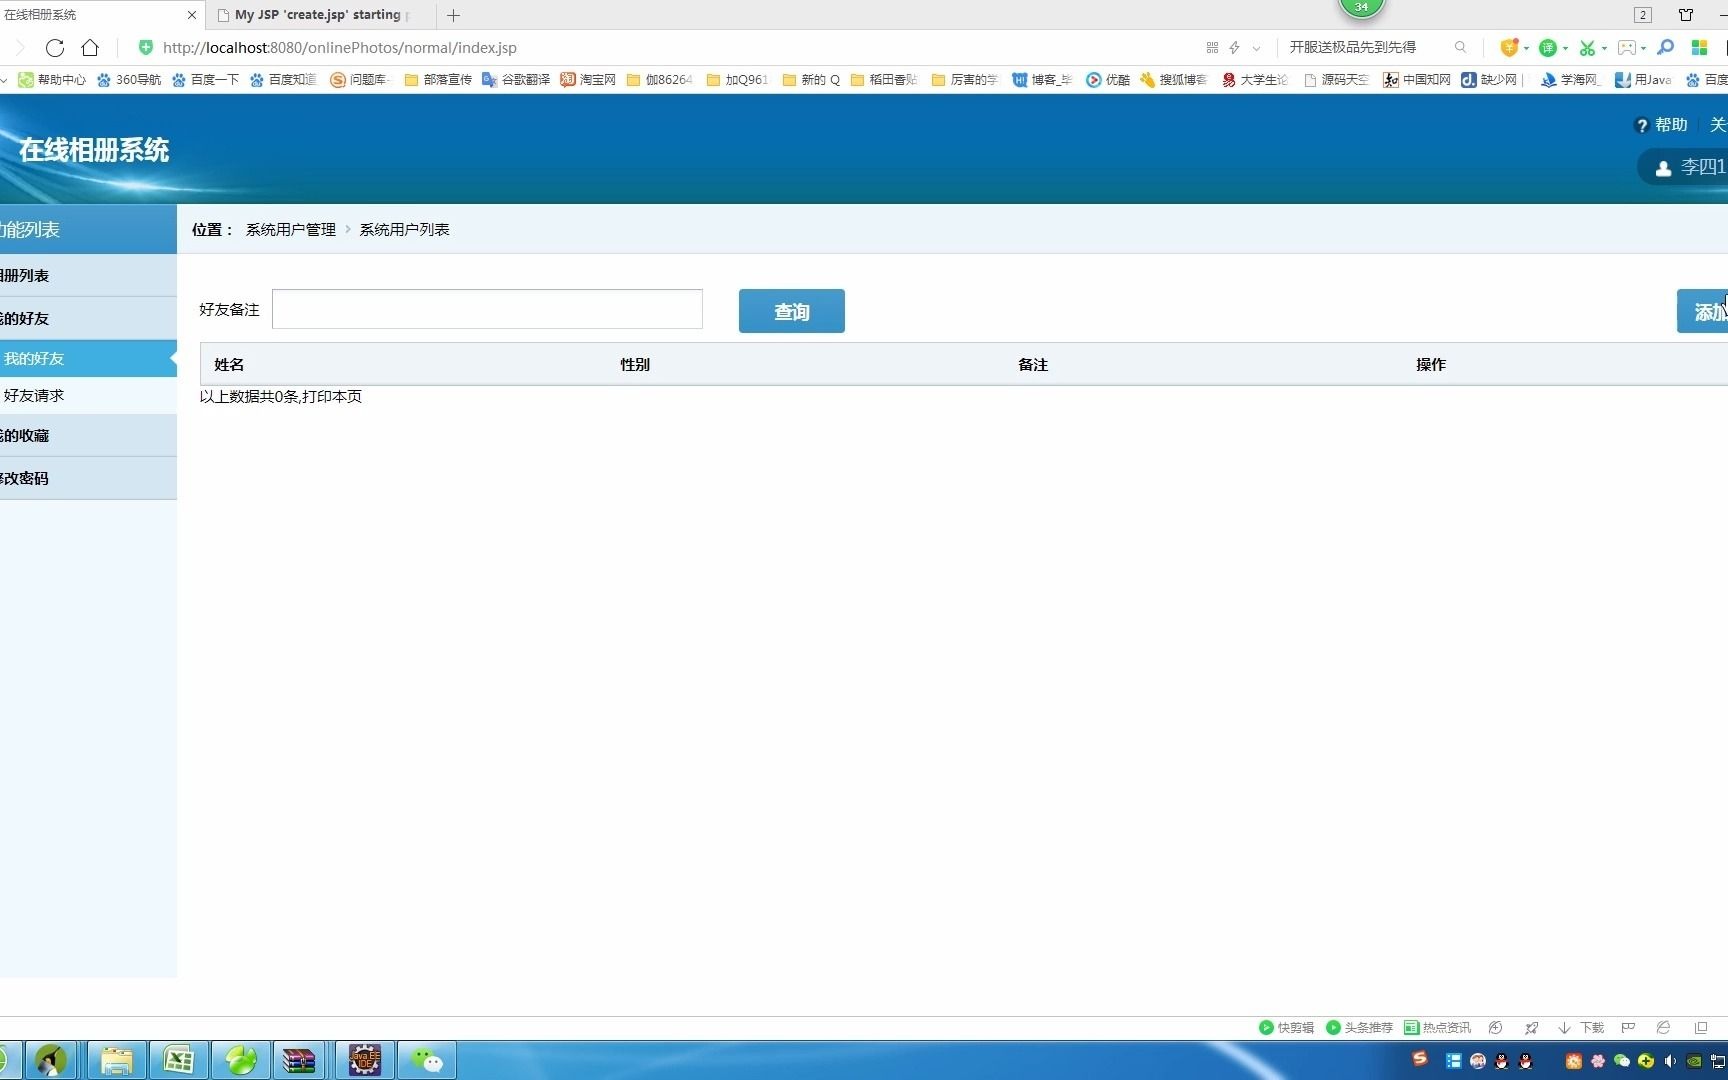Click rocket accelerator icon in status bar
Image resolution: width=1728 pixels, height=1080 pixels.
(1531, 1027)
